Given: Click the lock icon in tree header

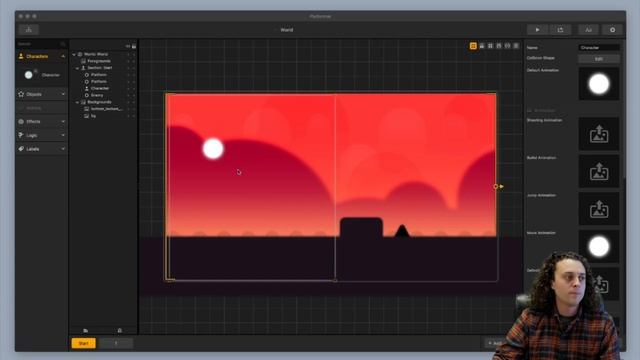Looking at the screenshot, I should pyautogui.click(x=134, y=46).
